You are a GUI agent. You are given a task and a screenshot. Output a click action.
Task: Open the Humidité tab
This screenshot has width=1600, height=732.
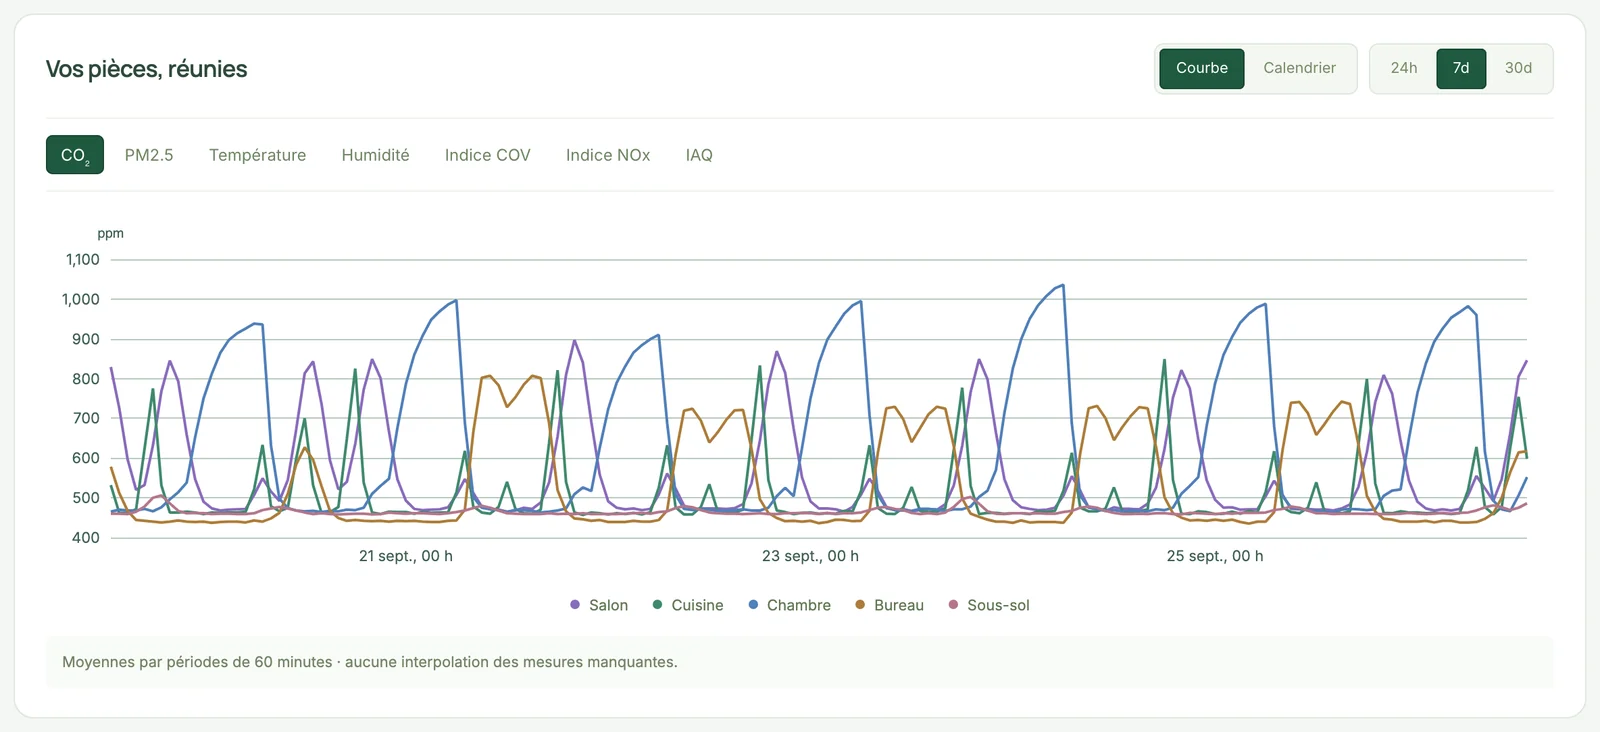(375, 155)
